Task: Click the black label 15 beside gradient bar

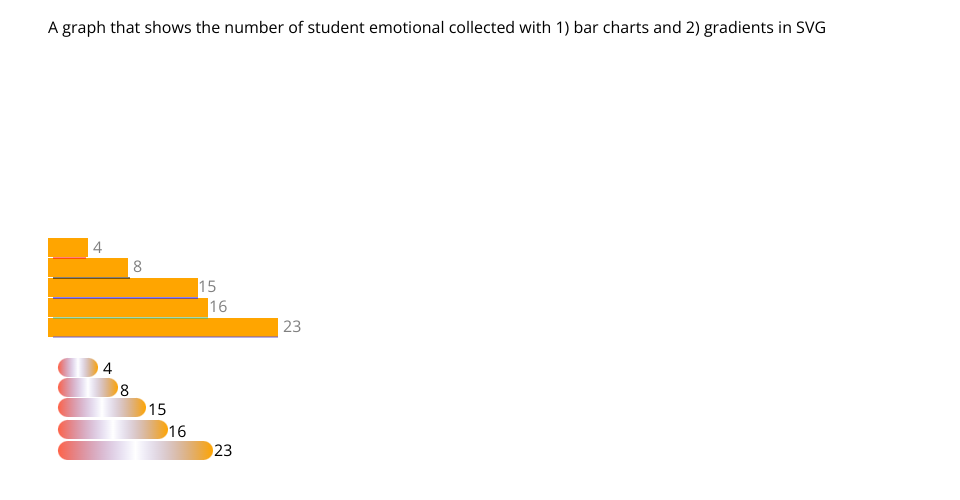Action: click(x=157, y=409)
